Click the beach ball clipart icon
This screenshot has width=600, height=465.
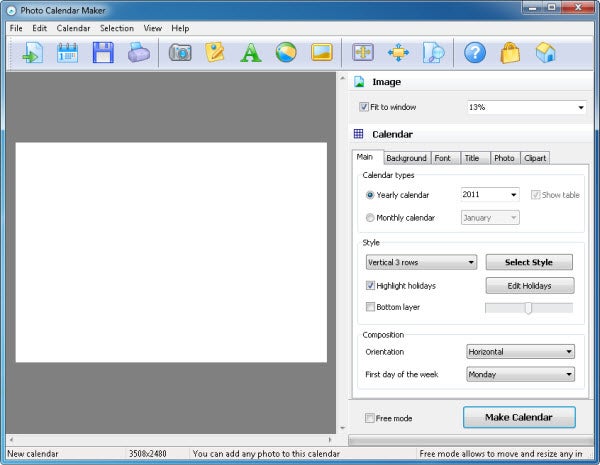285,53
